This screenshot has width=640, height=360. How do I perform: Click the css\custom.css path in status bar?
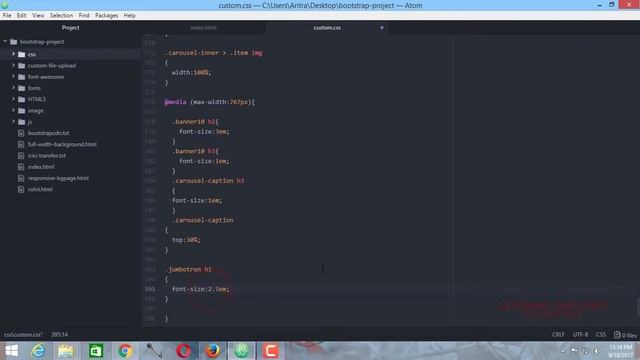coord(23,335)
